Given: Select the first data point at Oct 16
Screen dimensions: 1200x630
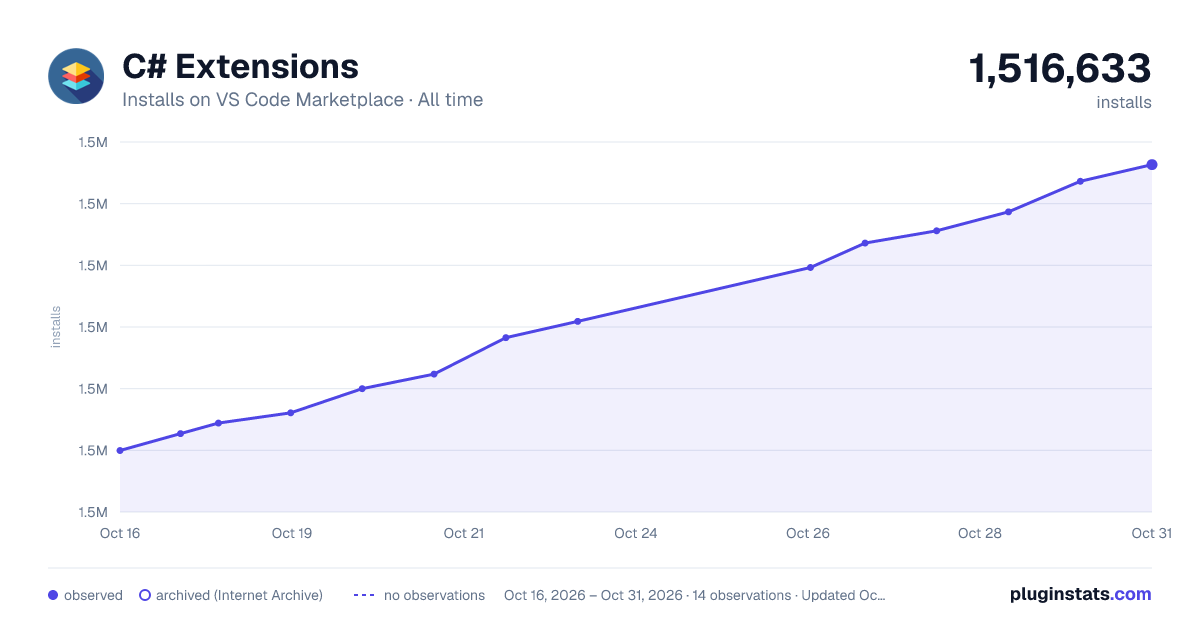Looking at the screenshot, I should tap(120, 450).
